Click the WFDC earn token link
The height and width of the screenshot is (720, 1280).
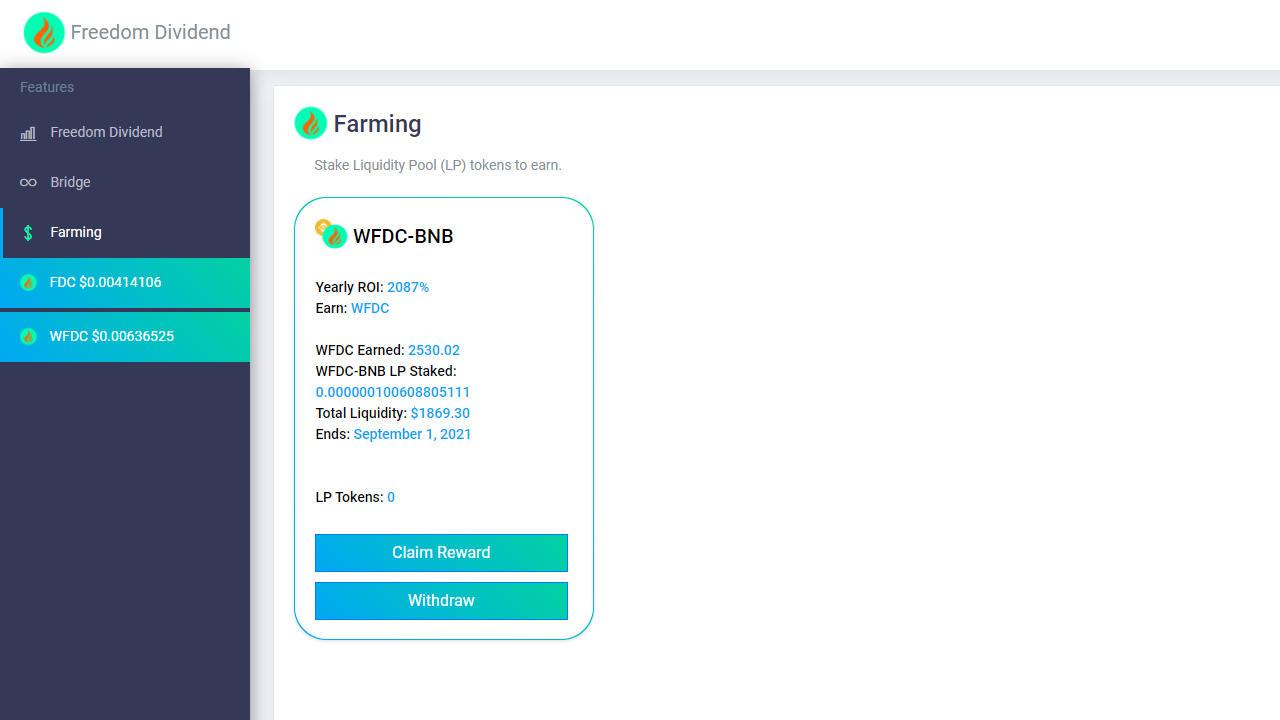(x=370, y=308)
